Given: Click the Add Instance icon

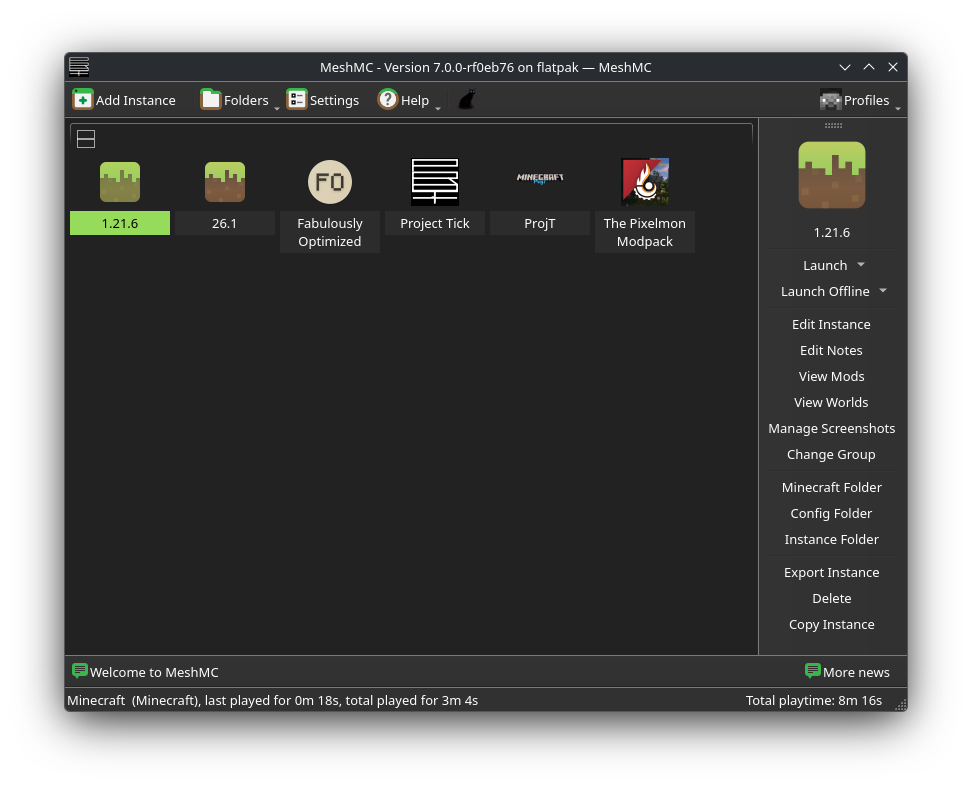Looking at the screenshot, I should tap(83, 99).
